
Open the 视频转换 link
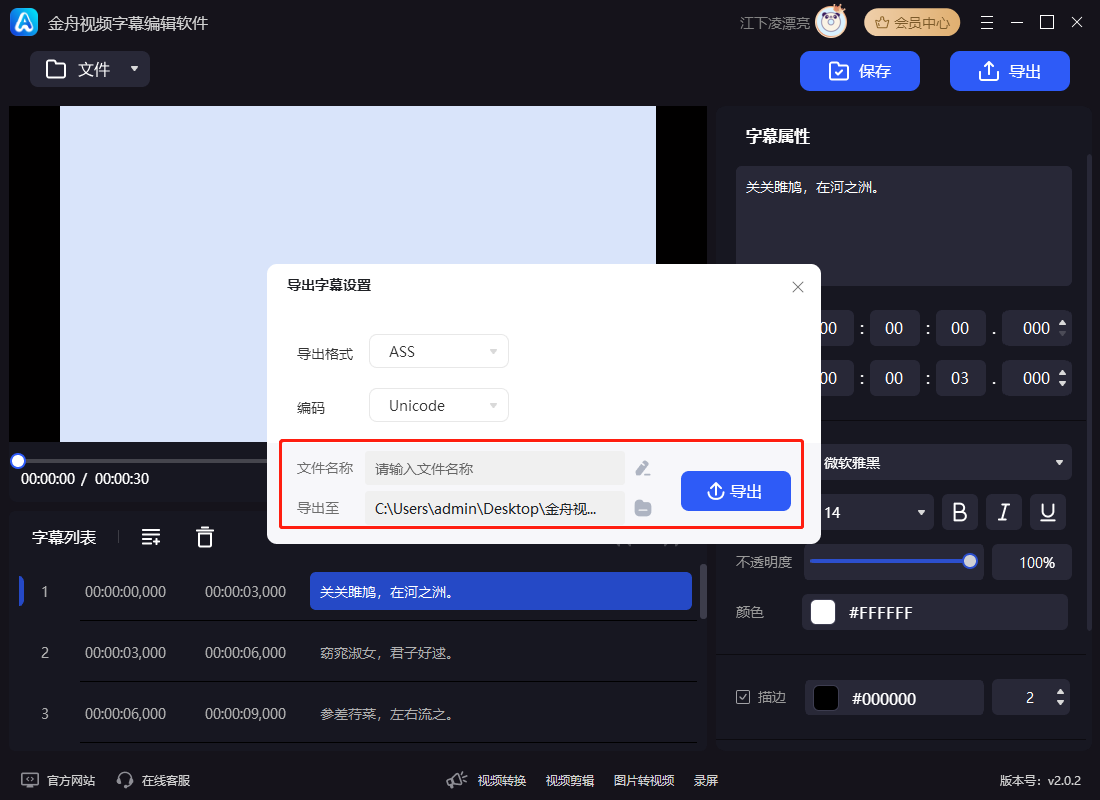pos(502,780)
